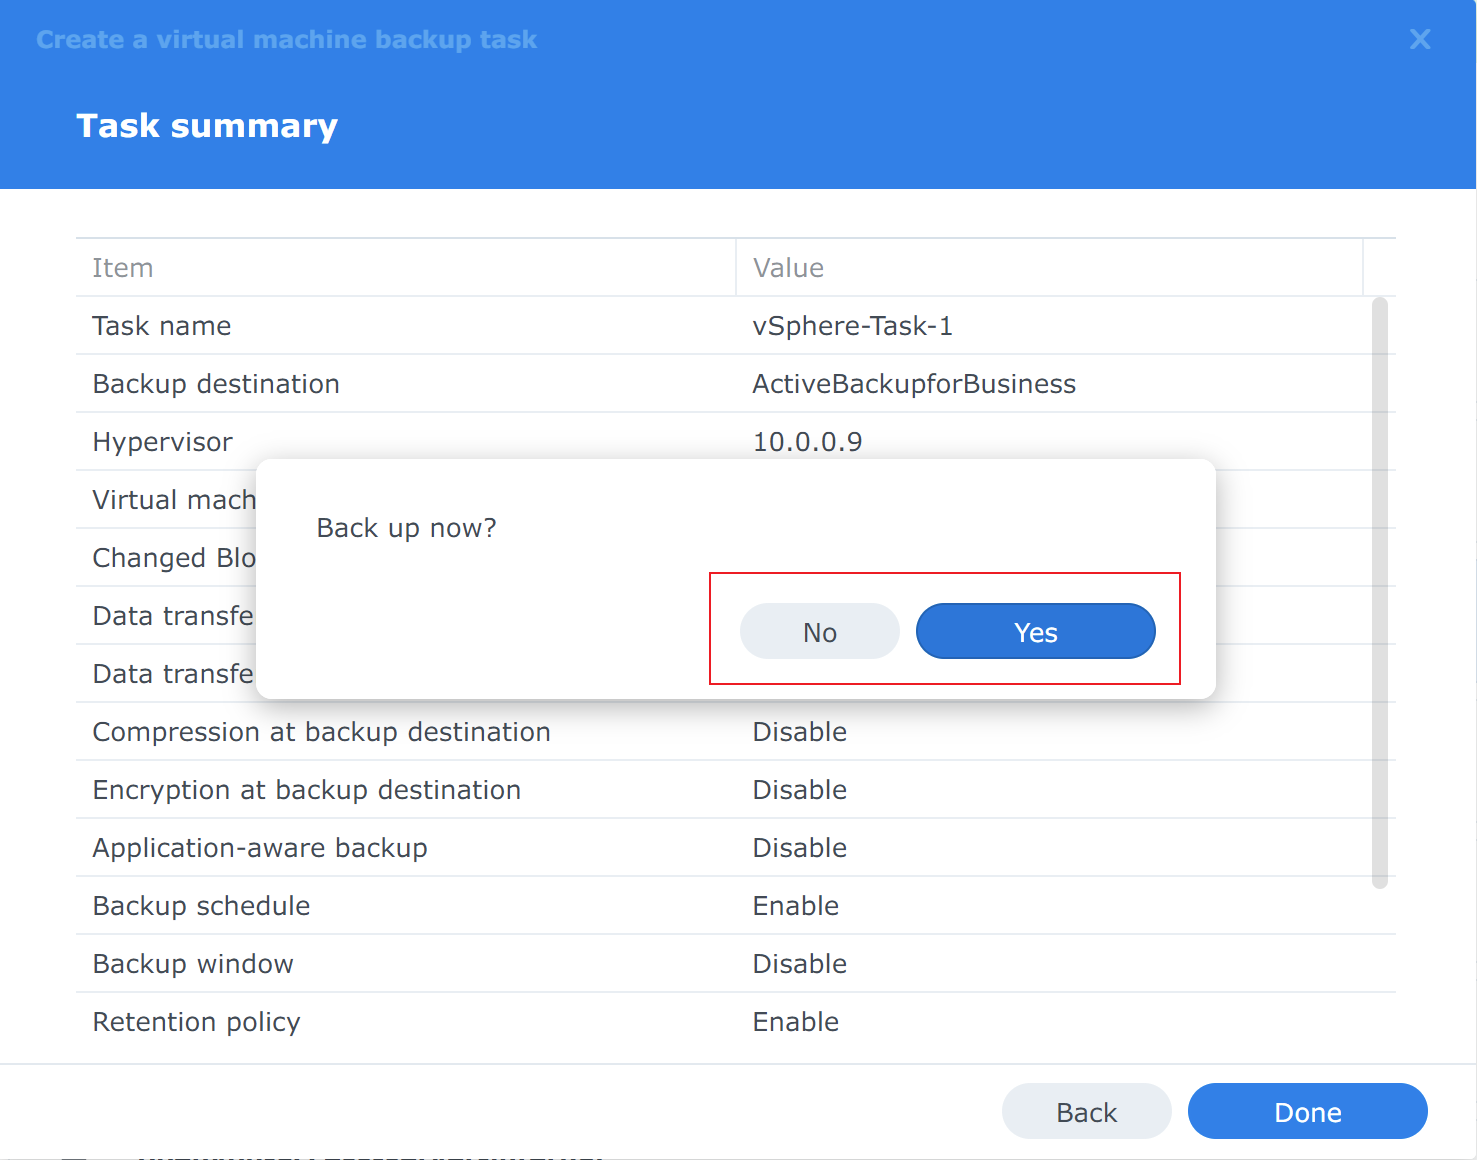Decline immediate backup with the No button
1477x1160 pixels.
coord(819,632)
